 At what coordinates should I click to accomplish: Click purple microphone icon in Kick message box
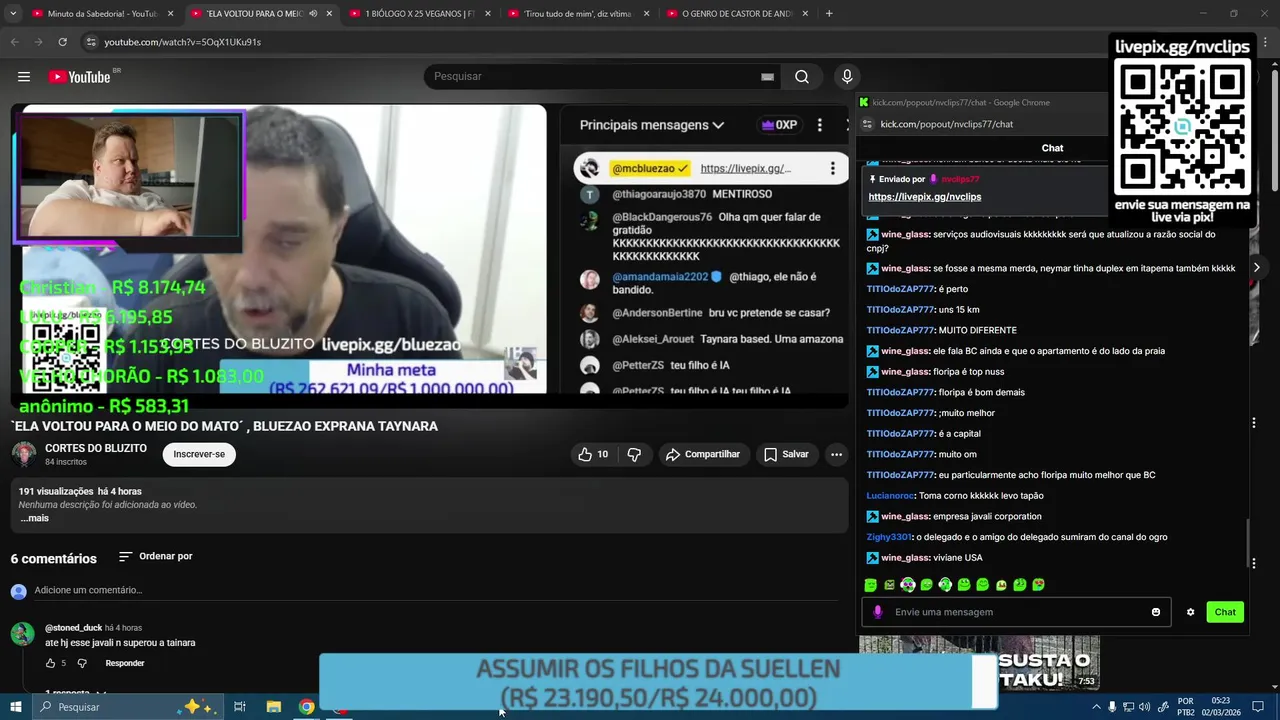(878, 612)
